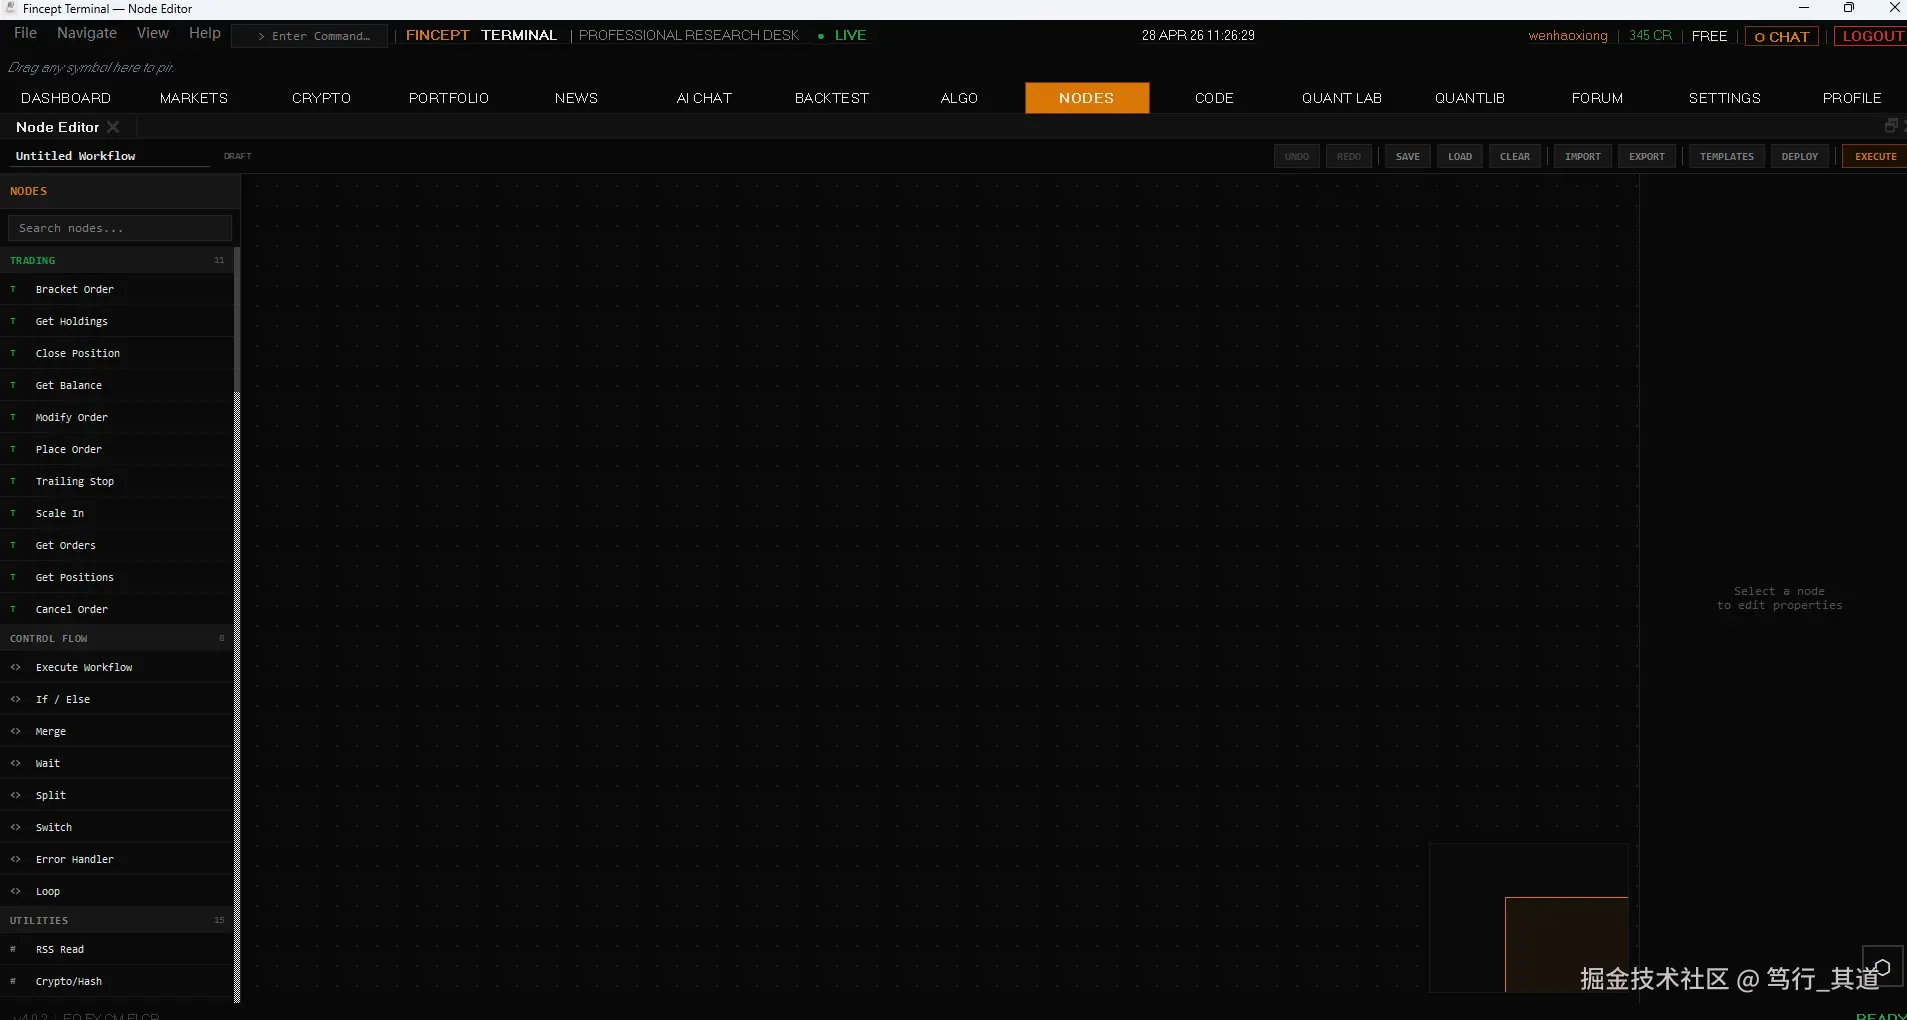Viewport: 1907px width, 1020px height.
Task: Pick the Cancel Order node
Action: 117,609
